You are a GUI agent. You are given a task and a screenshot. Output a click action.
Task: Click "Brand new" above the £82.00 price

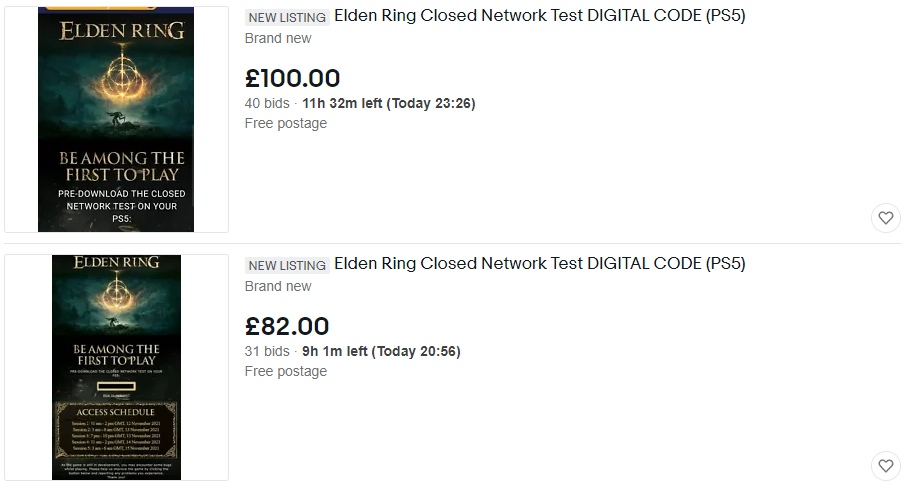(x=278, y=286)
